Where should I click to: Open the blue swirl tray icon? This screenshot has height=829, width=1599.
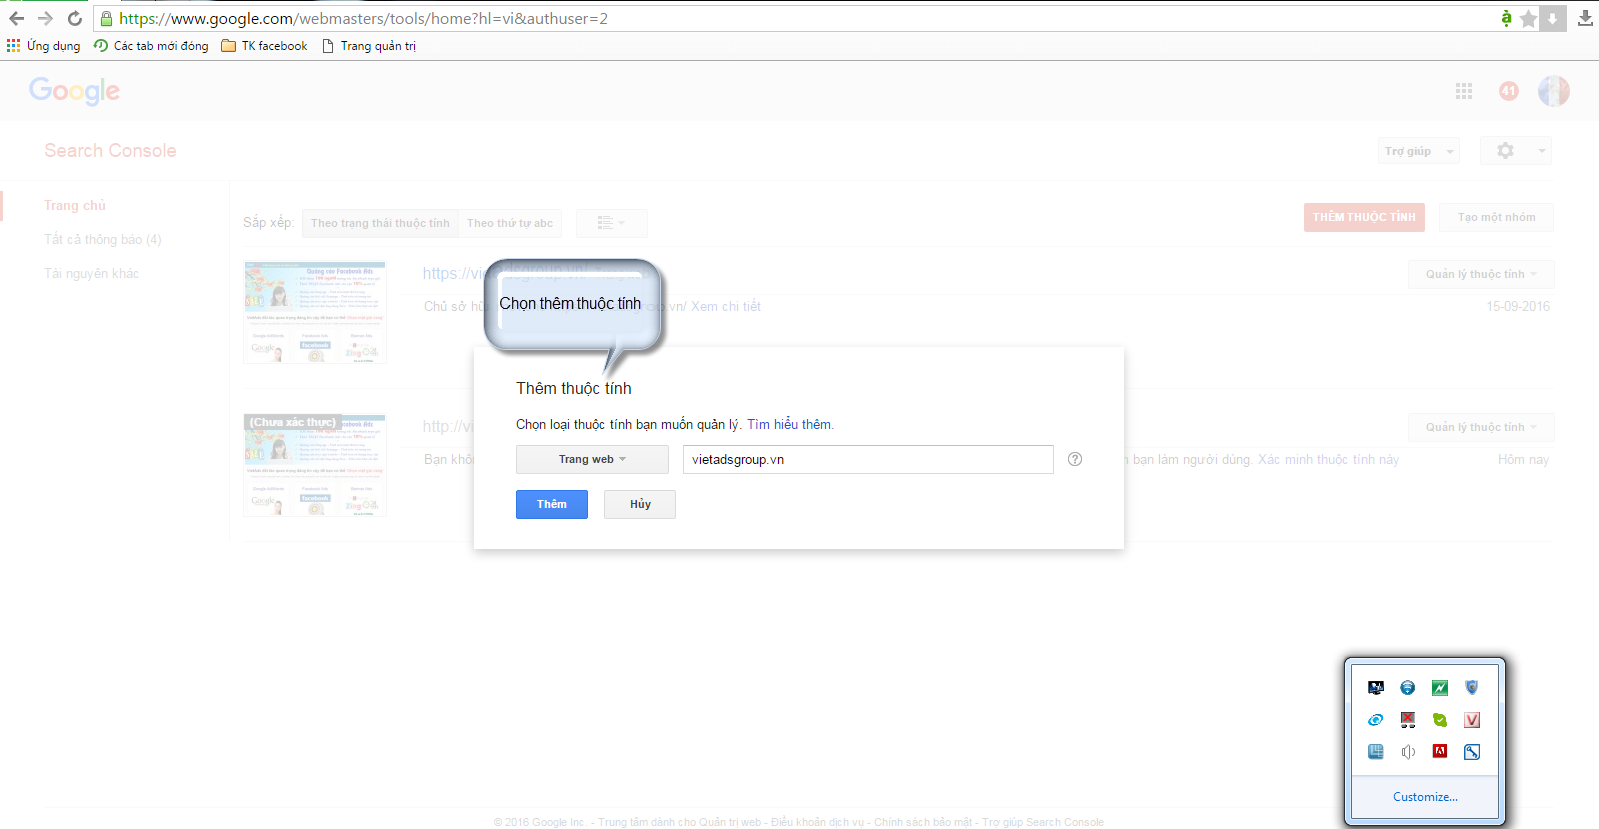1376,720
